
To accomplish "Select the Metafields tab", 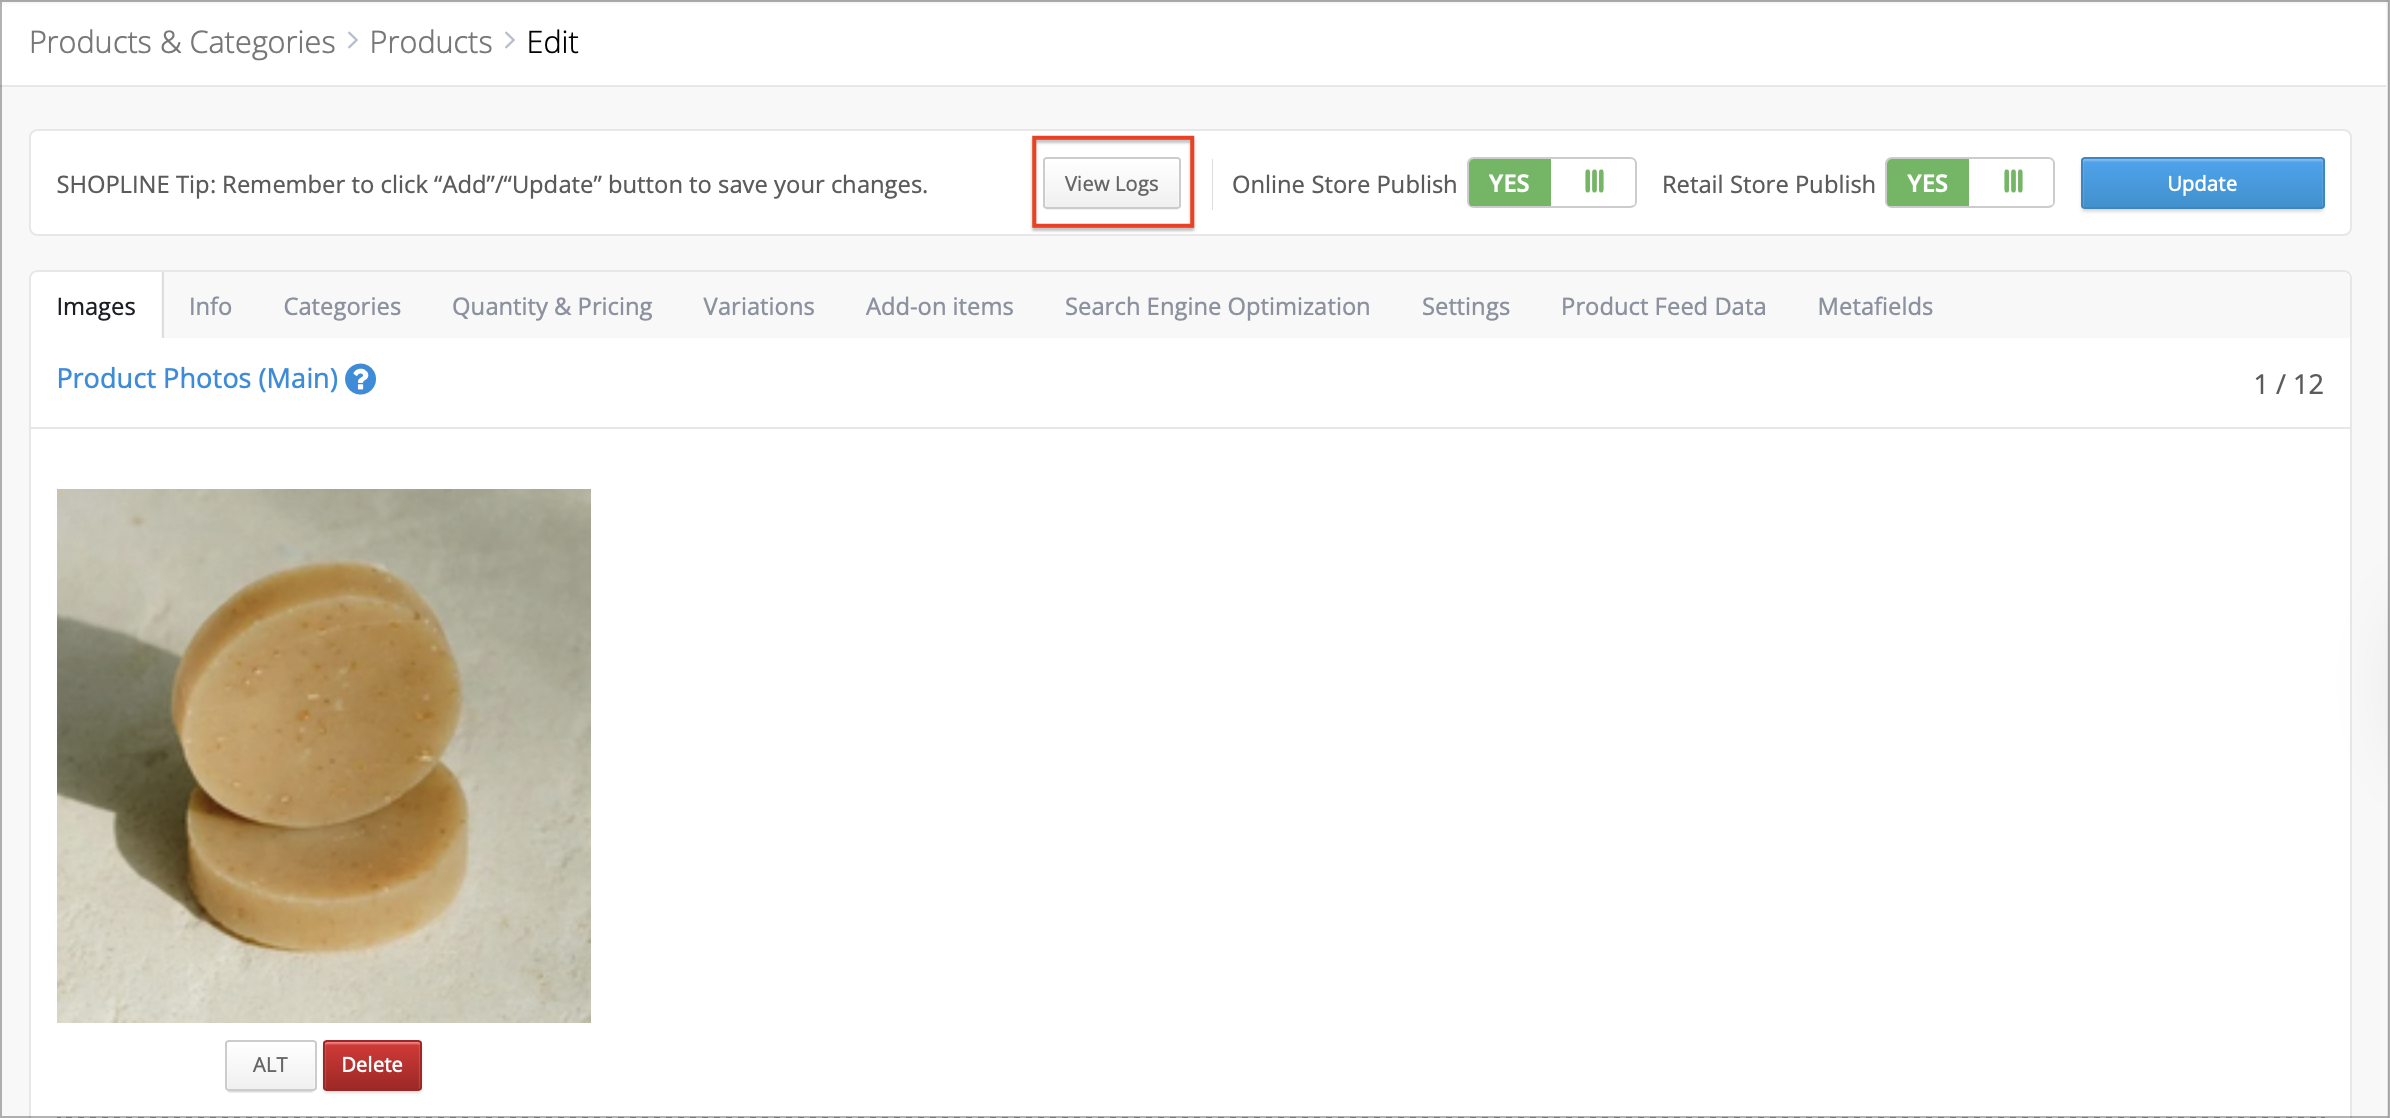I will pyautogui.click(x=1875, y=306).
